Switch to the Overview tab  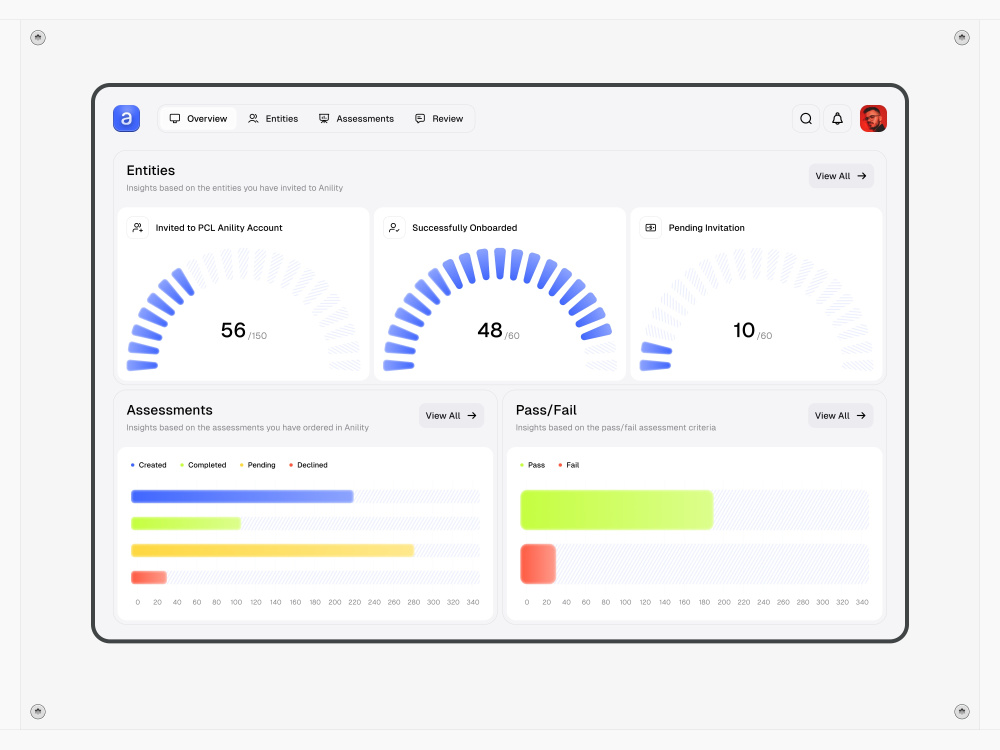click(x=198, y=119)
